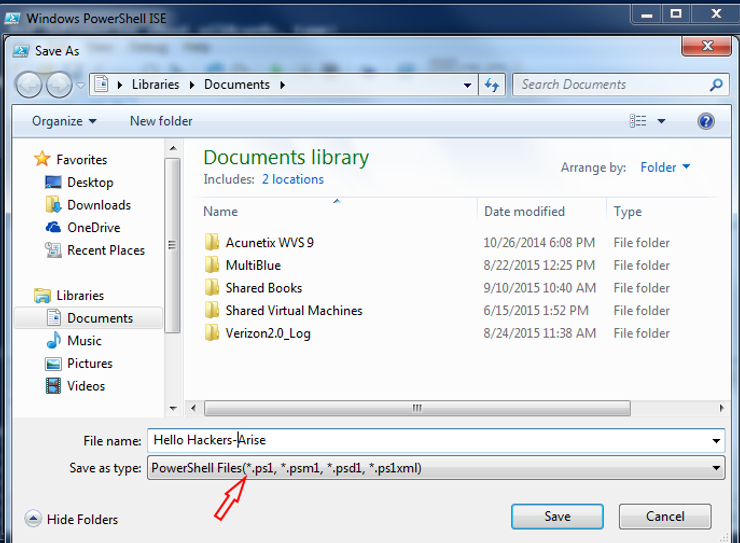The height and width of the screenshot is (543, 740).
Task: Expand arrow between Libraries and Documents
Action: click(x=192, y=85)
